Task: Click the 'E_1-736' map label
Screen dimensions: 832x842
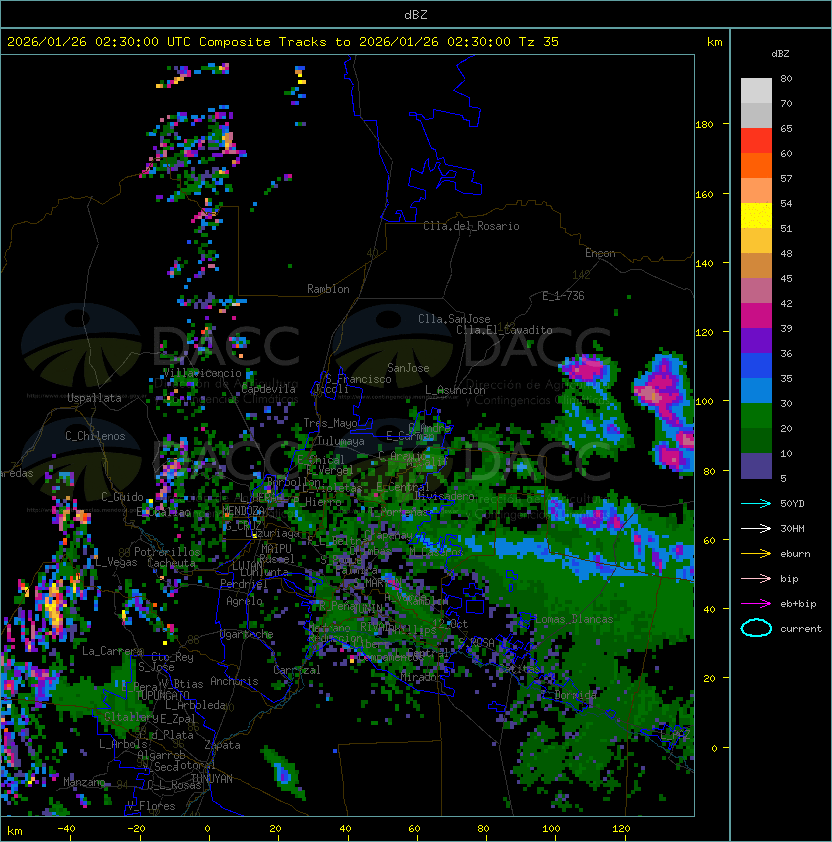Action: (x=563, y=296)
